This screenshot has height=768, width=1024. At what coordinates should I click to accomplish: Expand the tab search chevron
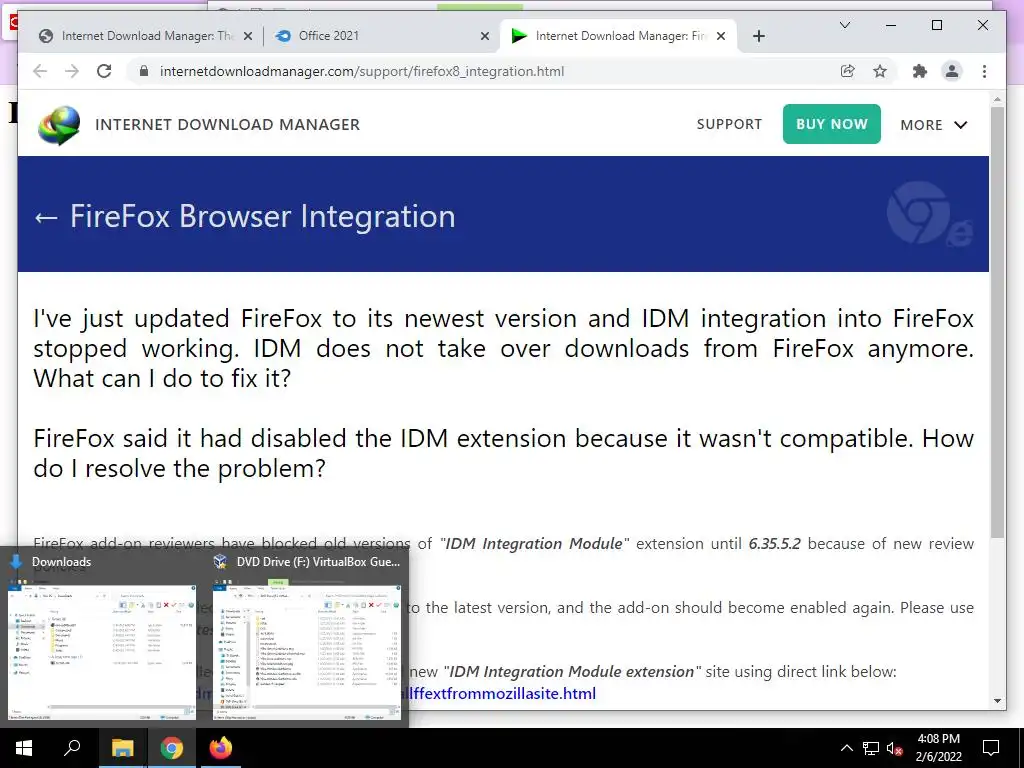click(844, 25)
